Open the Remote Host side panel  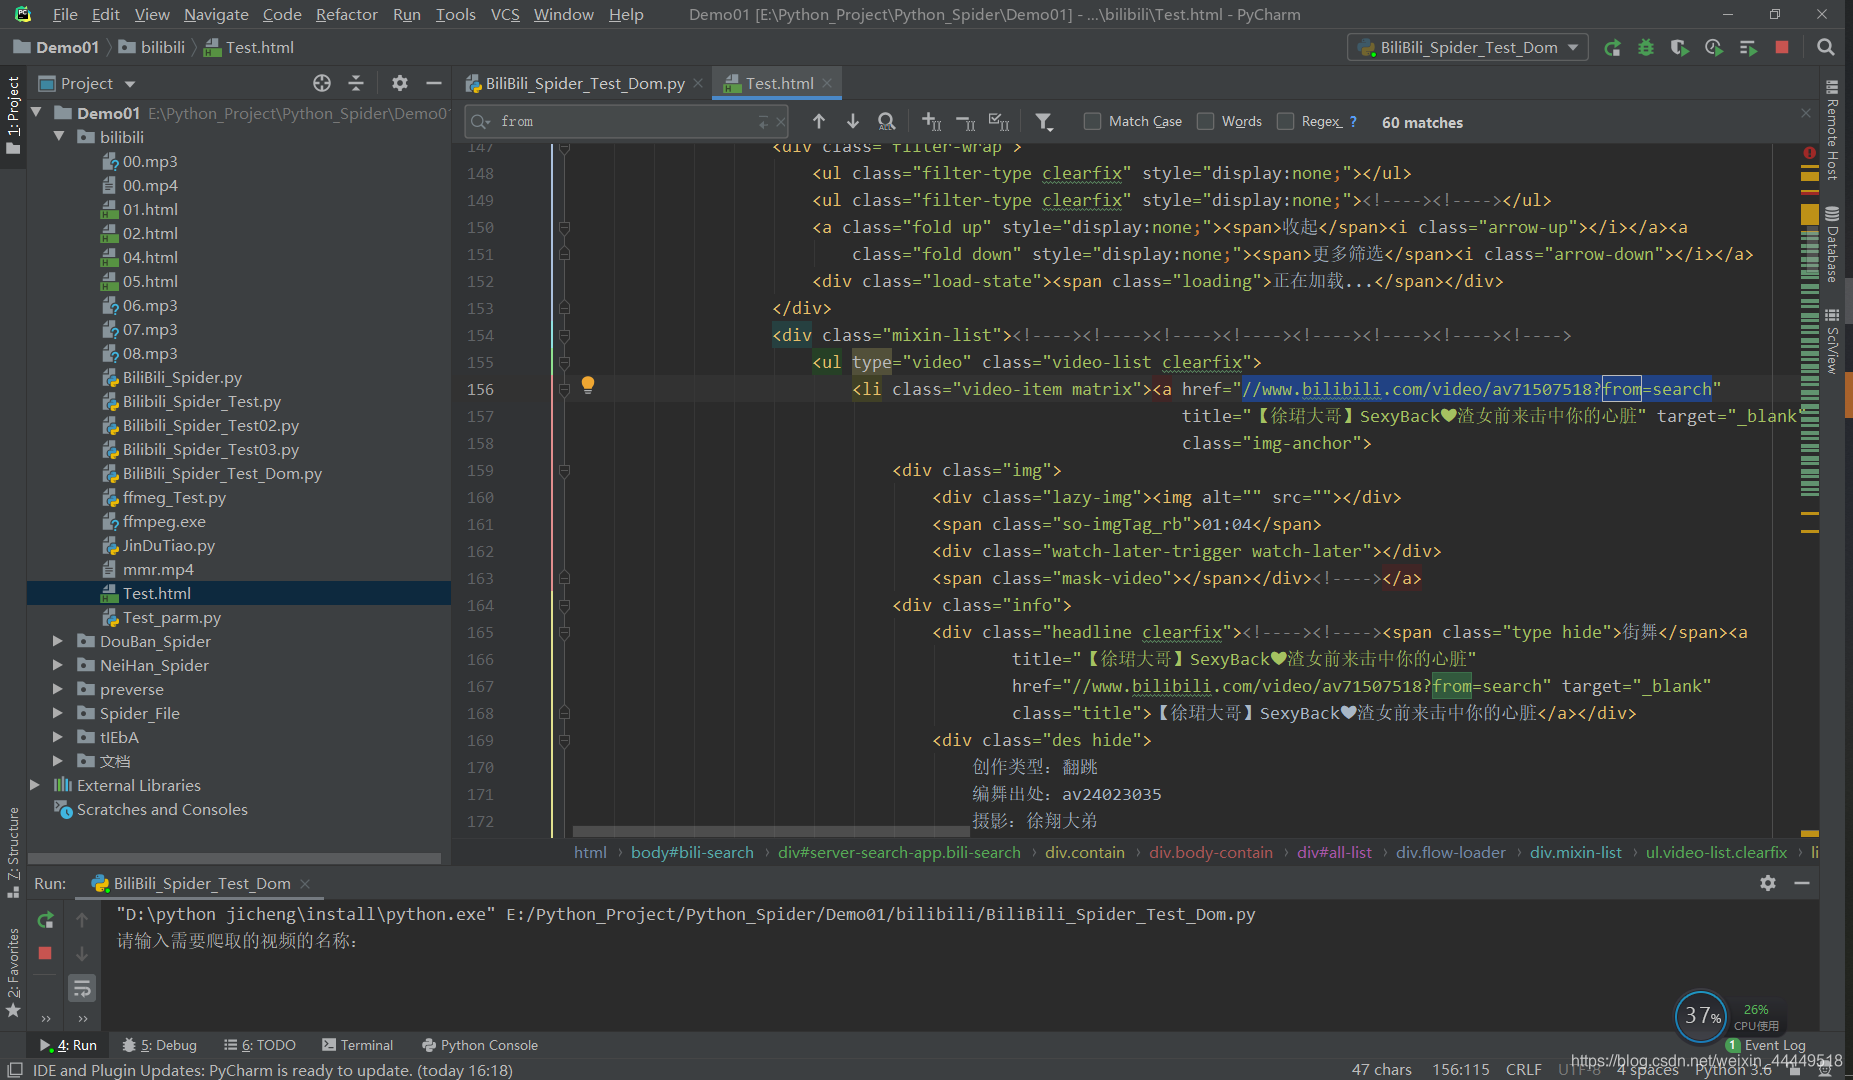pyautogui.click(x=1832, y=130)
